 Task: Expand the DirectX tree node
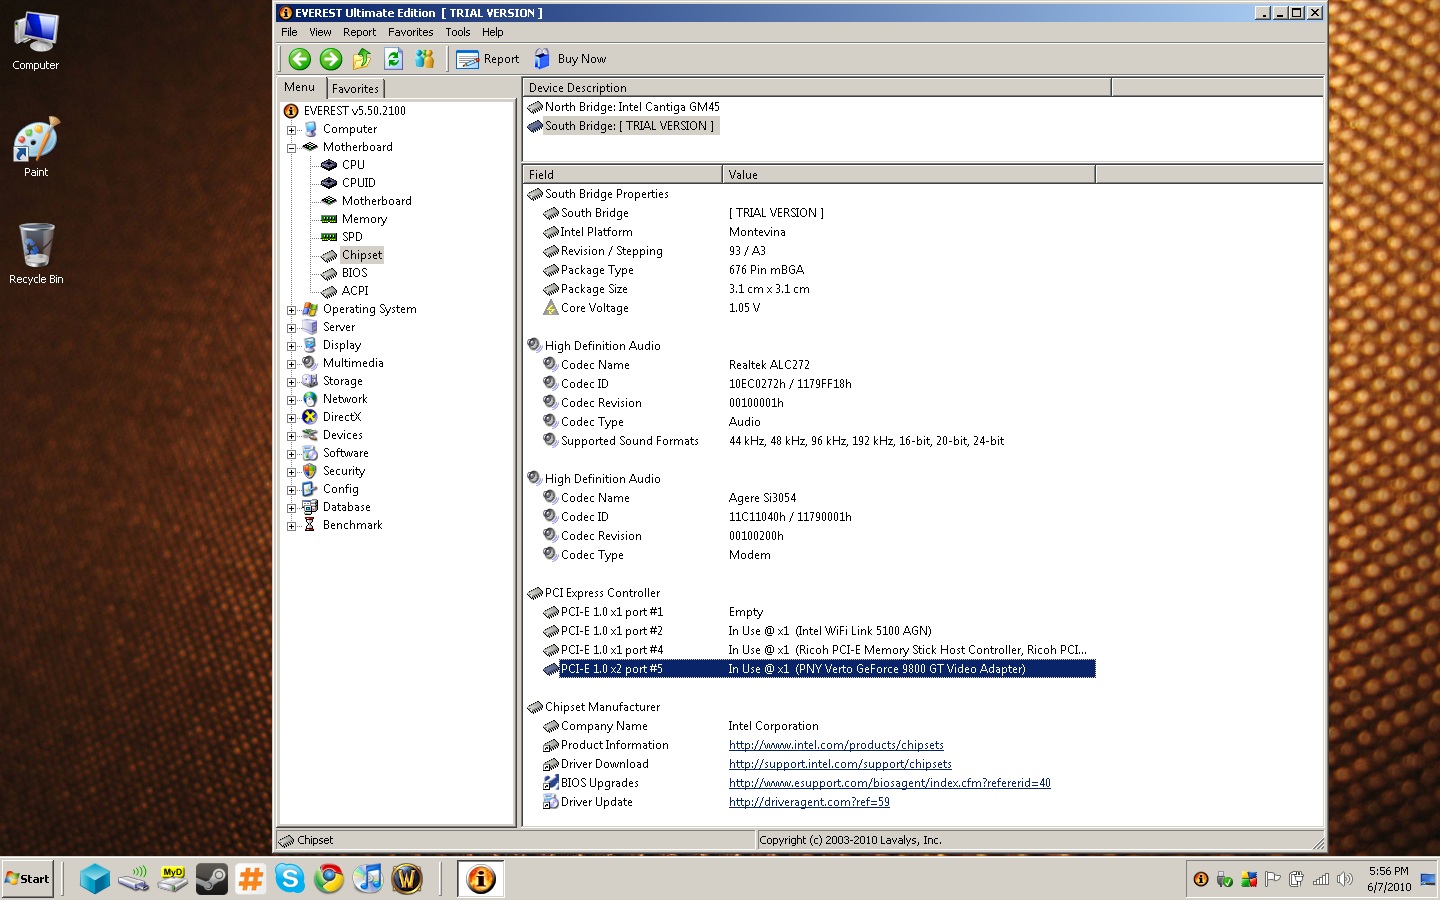click(x=291, y=418)
